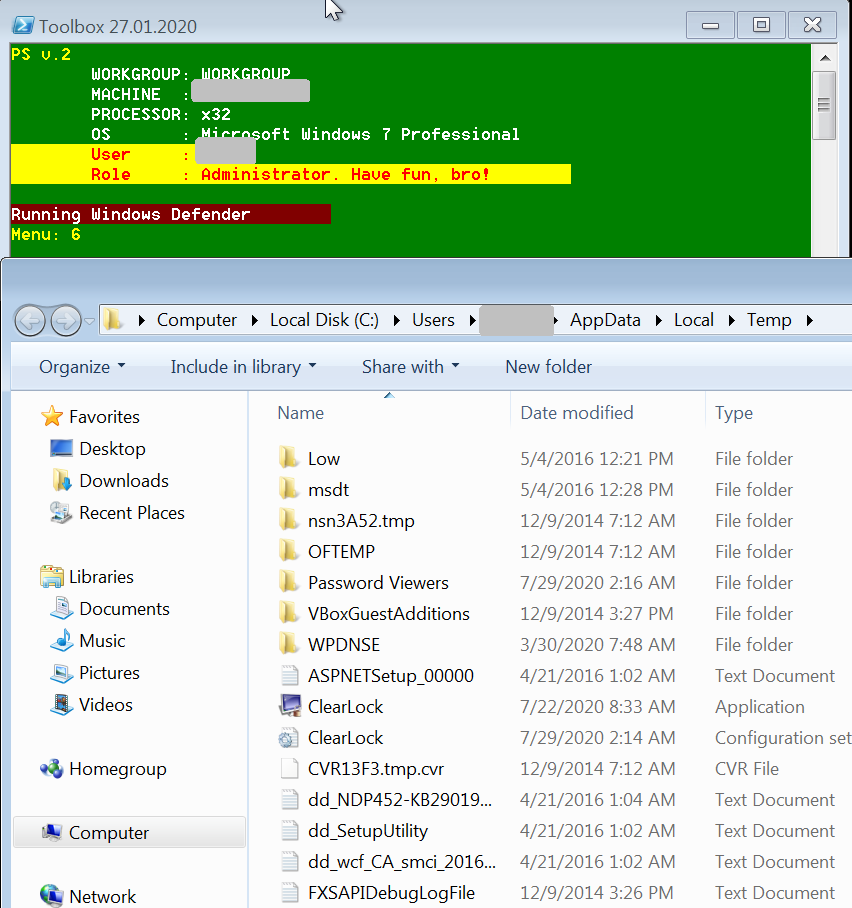Screen dimensions: 852x908
Task: Click the CVR File type cell
Action: pyautogui.click(x=747, y=768)
